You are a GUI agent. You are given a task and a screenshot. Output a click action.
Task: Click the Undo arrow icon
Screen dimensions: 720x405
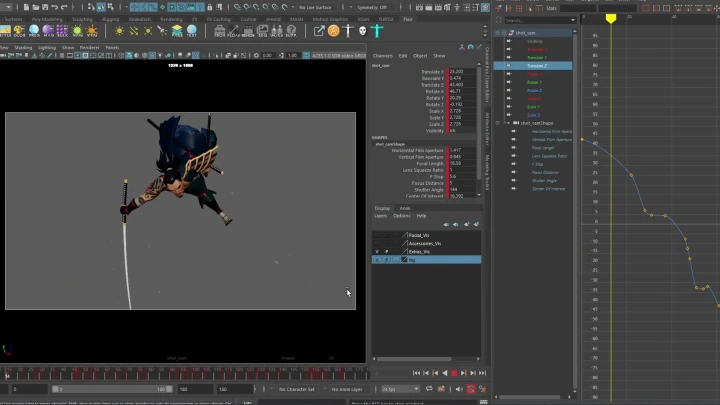[x=55, y=7]
